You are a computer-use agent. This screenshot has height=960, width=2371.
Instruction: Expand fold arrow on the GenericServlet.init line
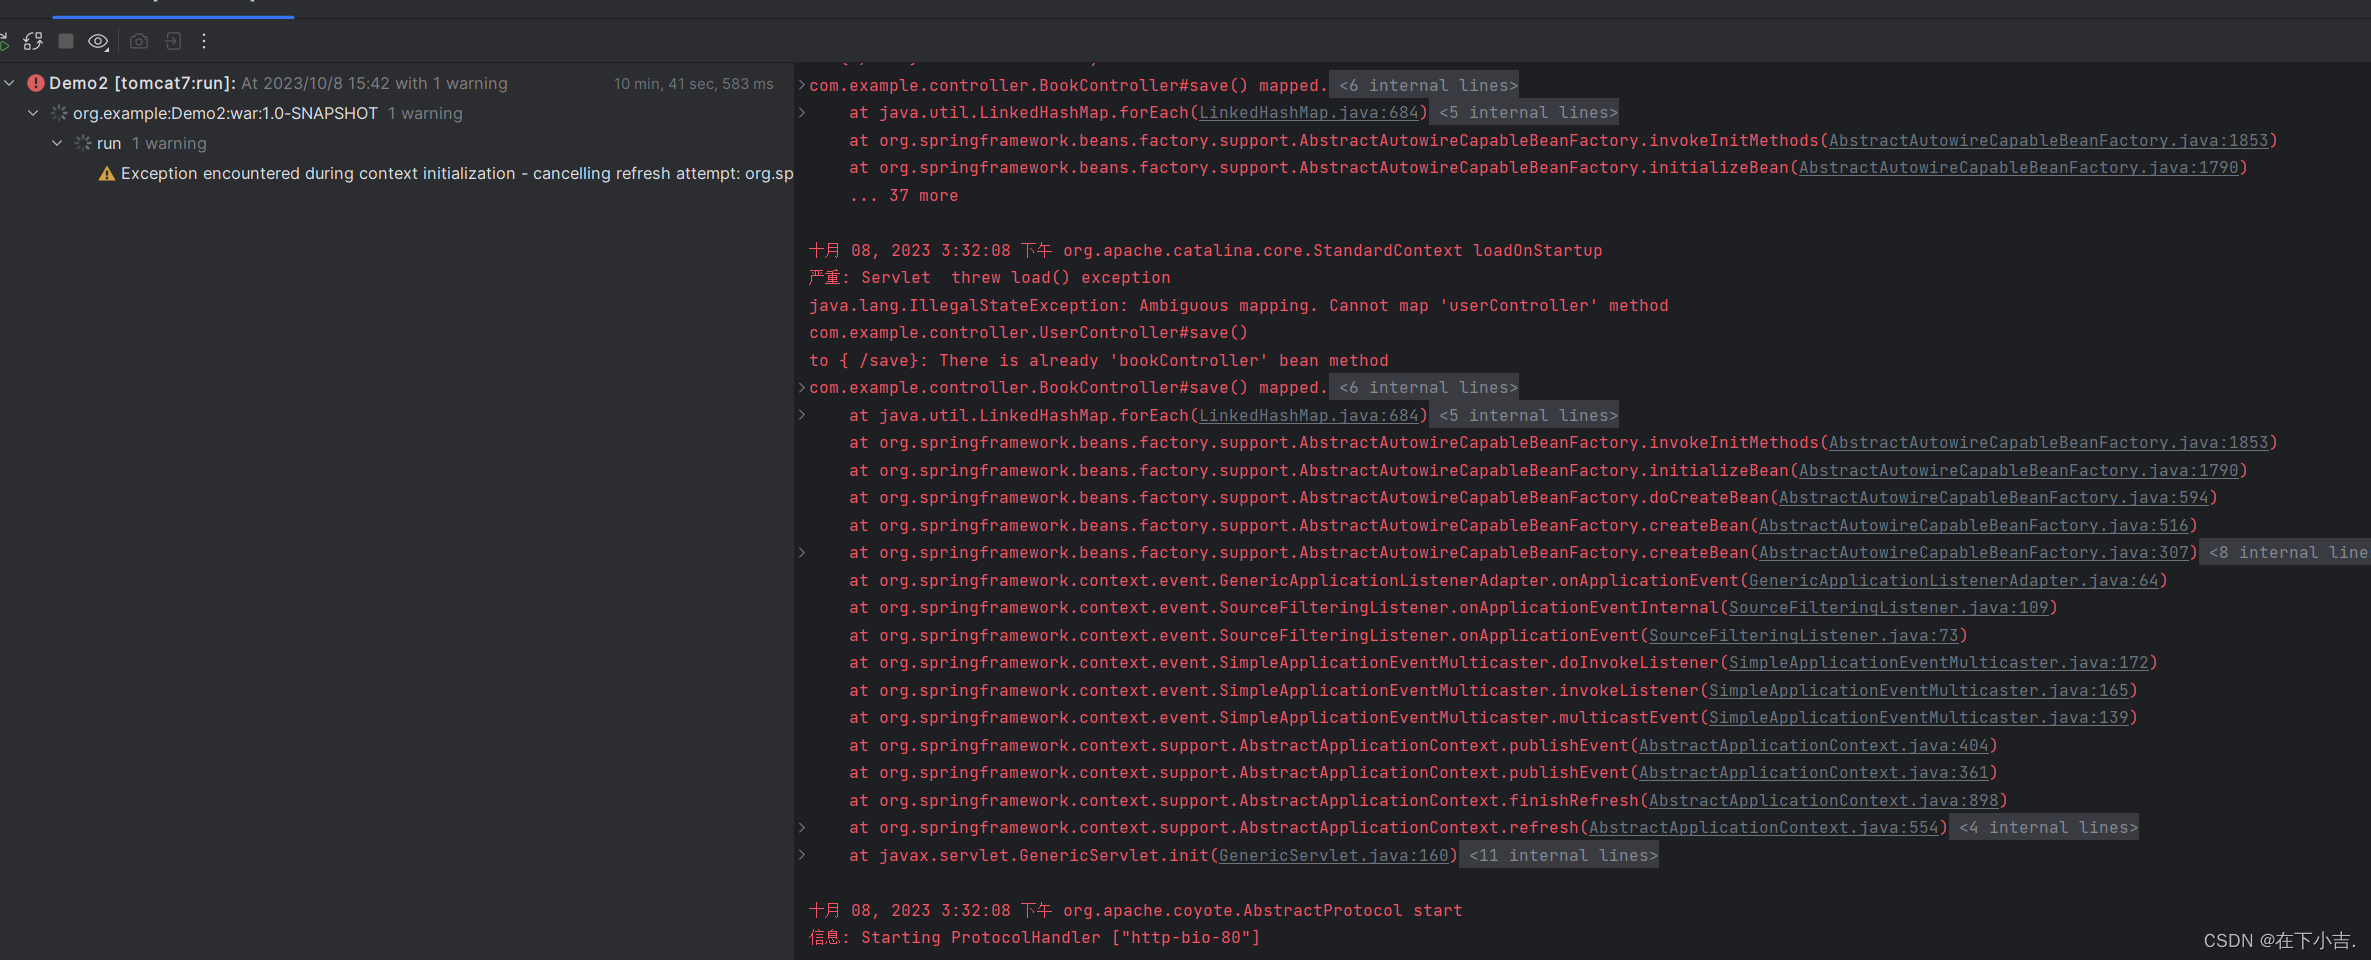802,855
